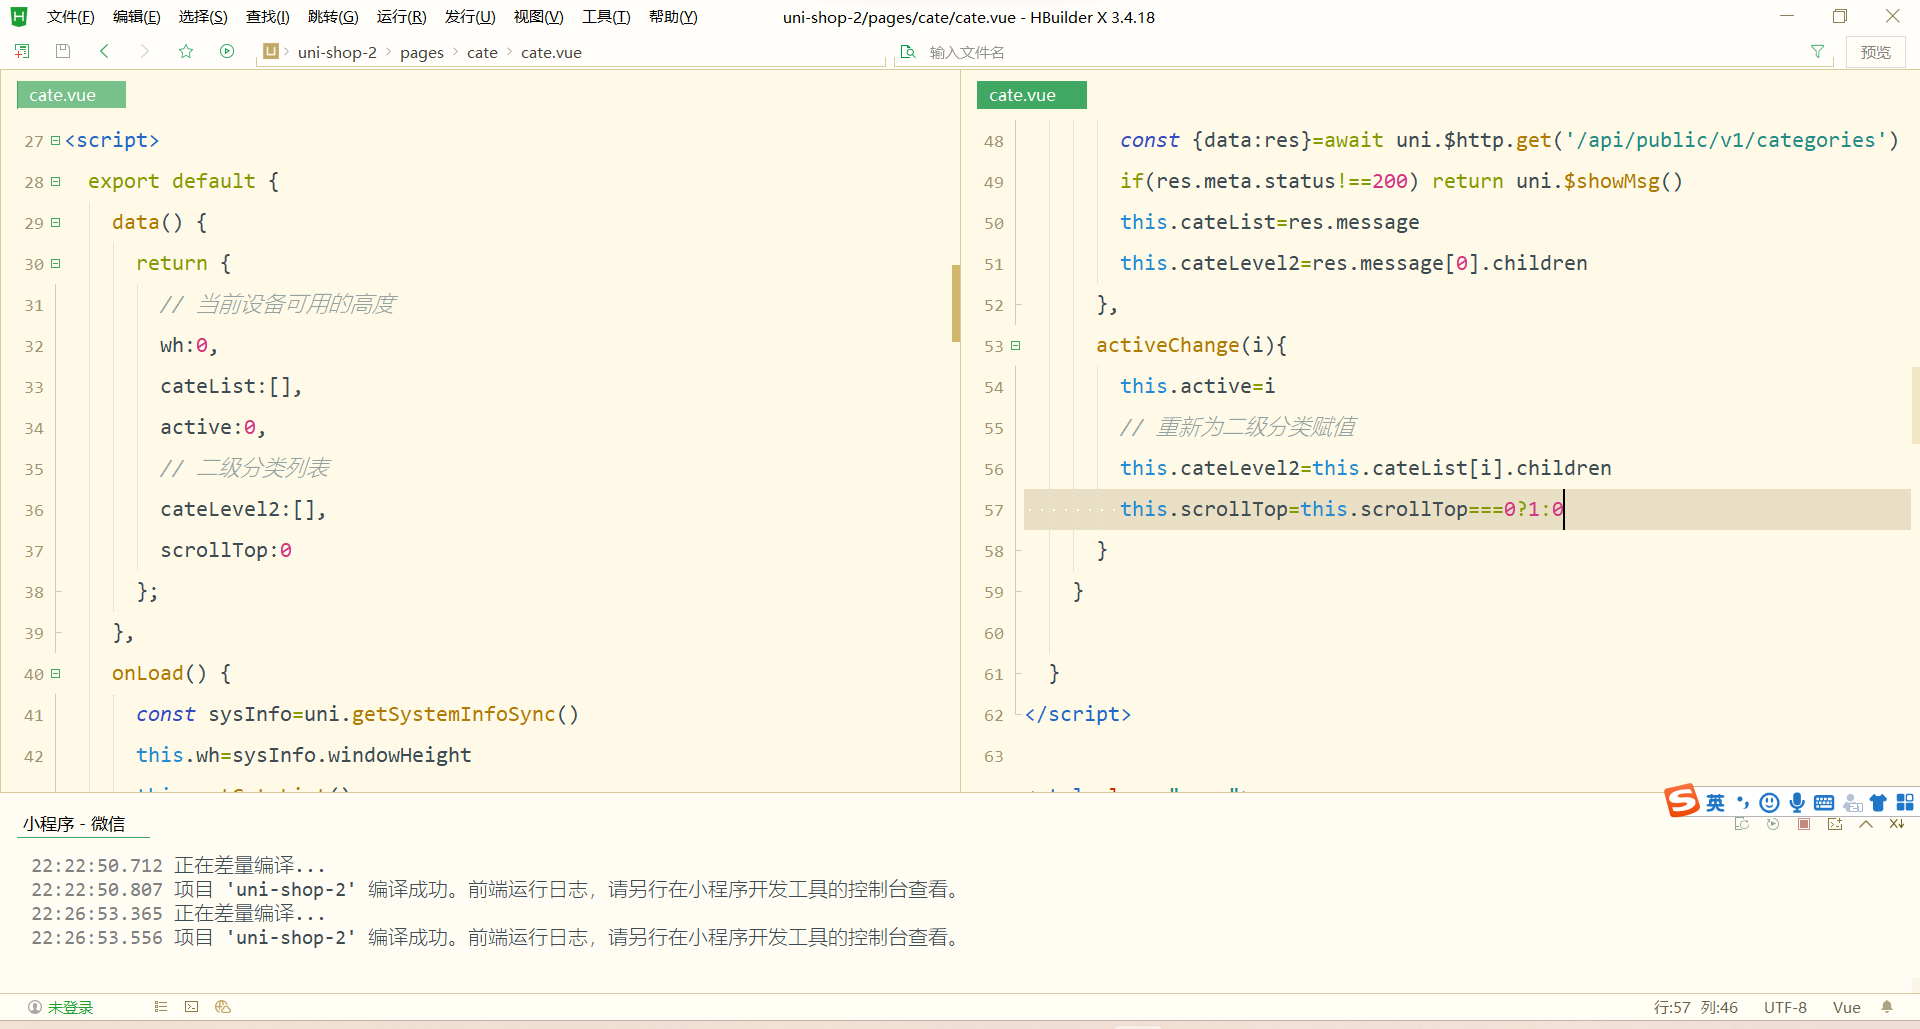Collapse data() fold at line 29
The image size is (1920, 1029).
pos(55,223)
